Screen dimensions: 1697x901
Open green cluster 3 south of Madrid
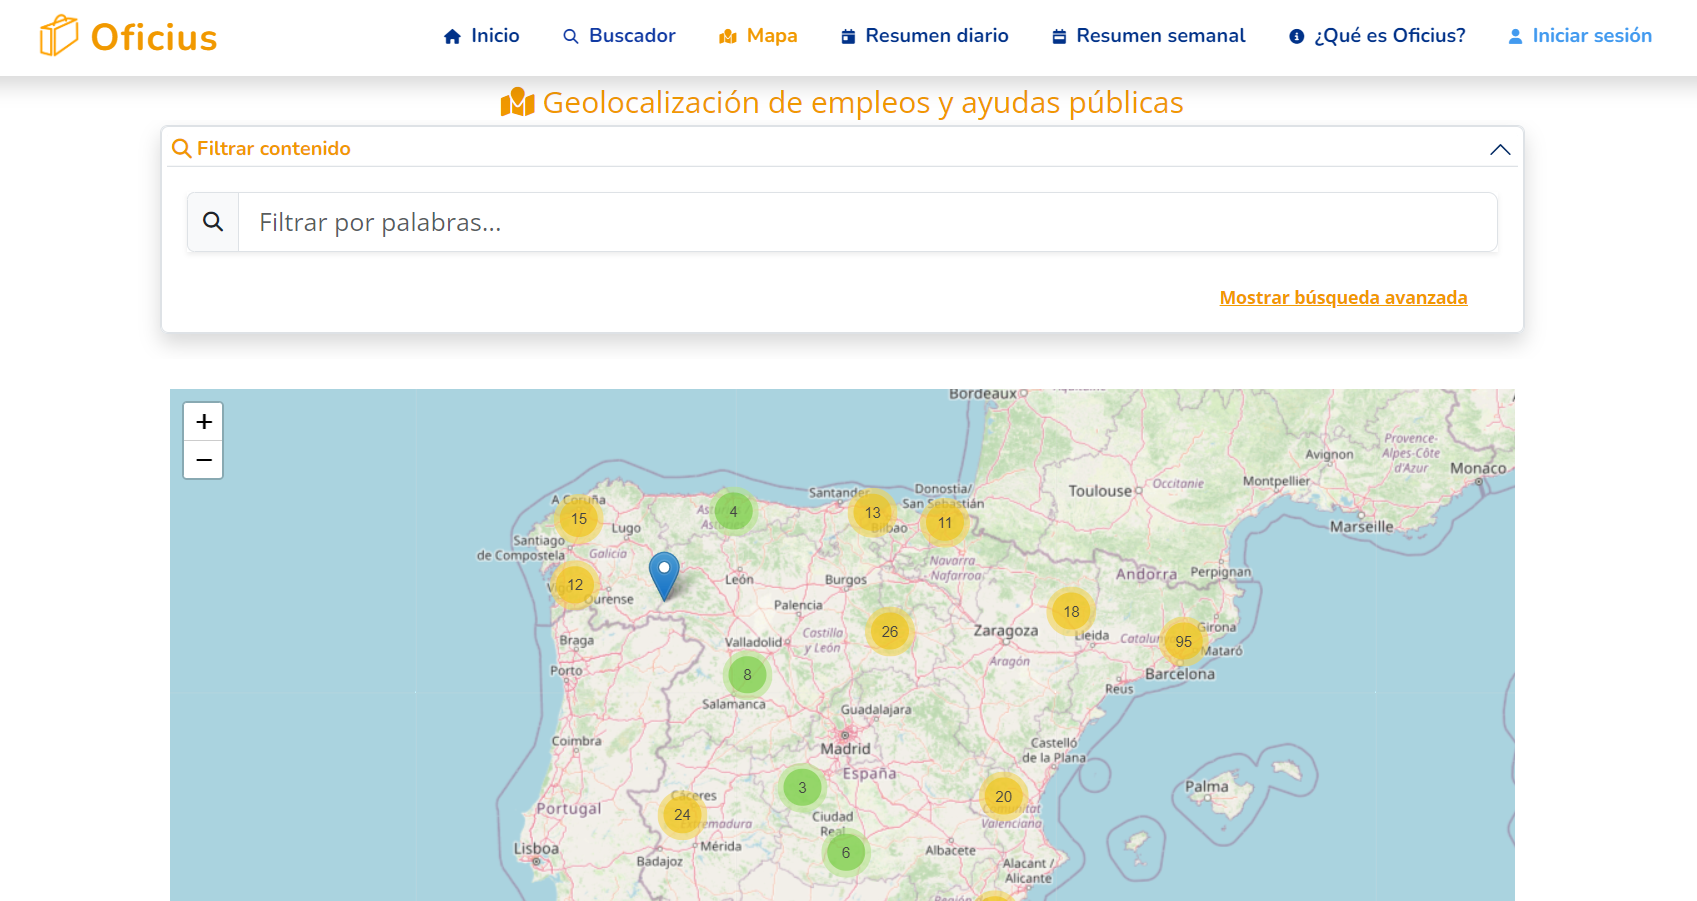(802, 788)
